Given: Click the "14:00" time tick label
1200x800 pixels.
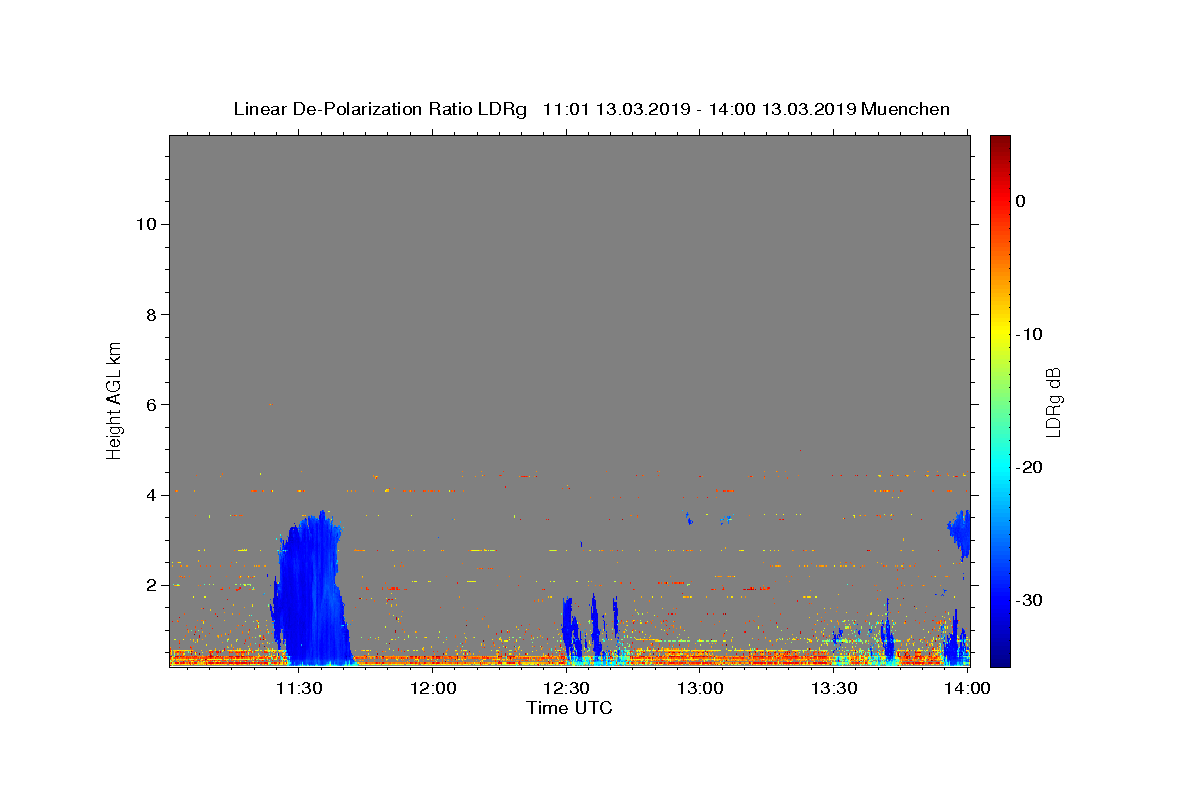Looking at the screenshot, I should [968, 688].
